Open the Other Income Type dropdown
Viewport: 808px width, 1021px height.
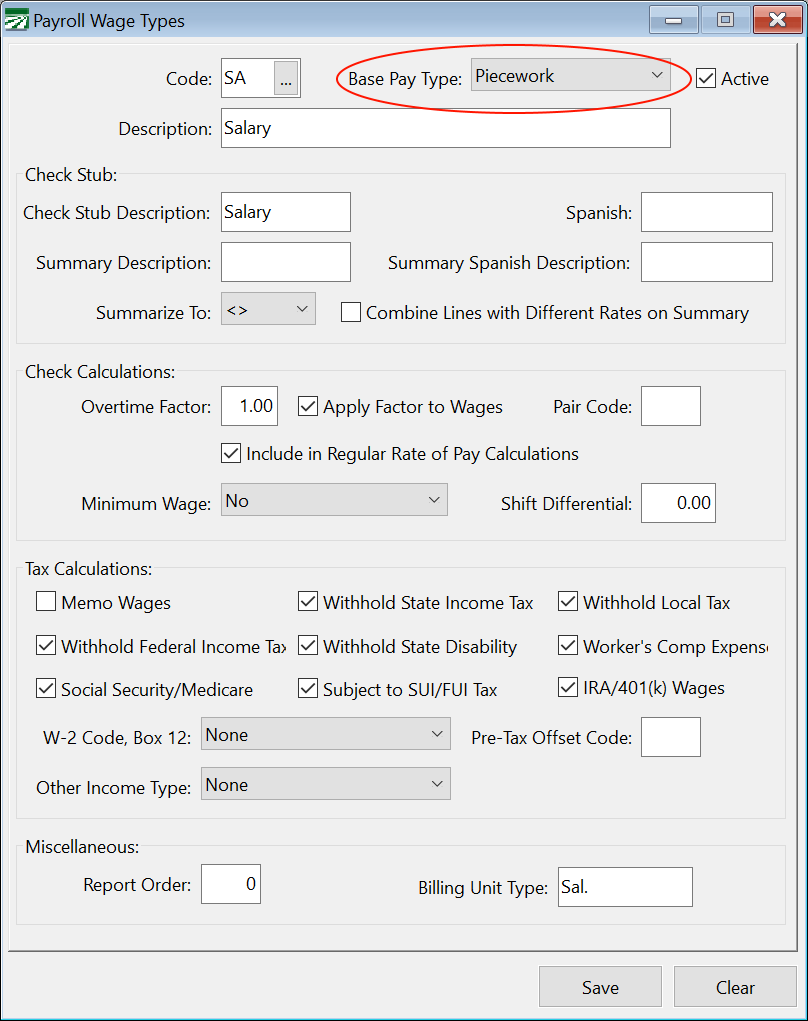point(326,785)
